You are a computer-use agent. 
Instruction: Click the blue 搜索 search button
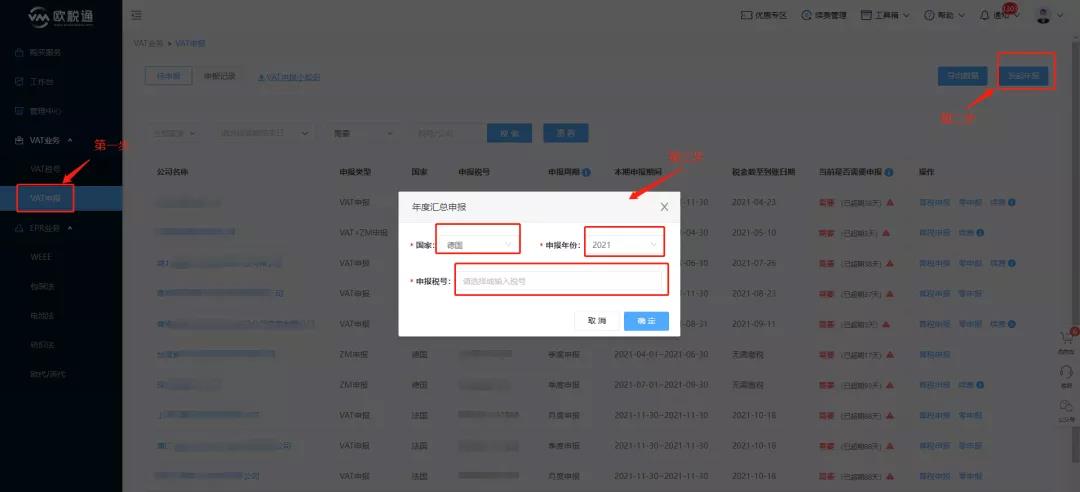click(509, 133)
